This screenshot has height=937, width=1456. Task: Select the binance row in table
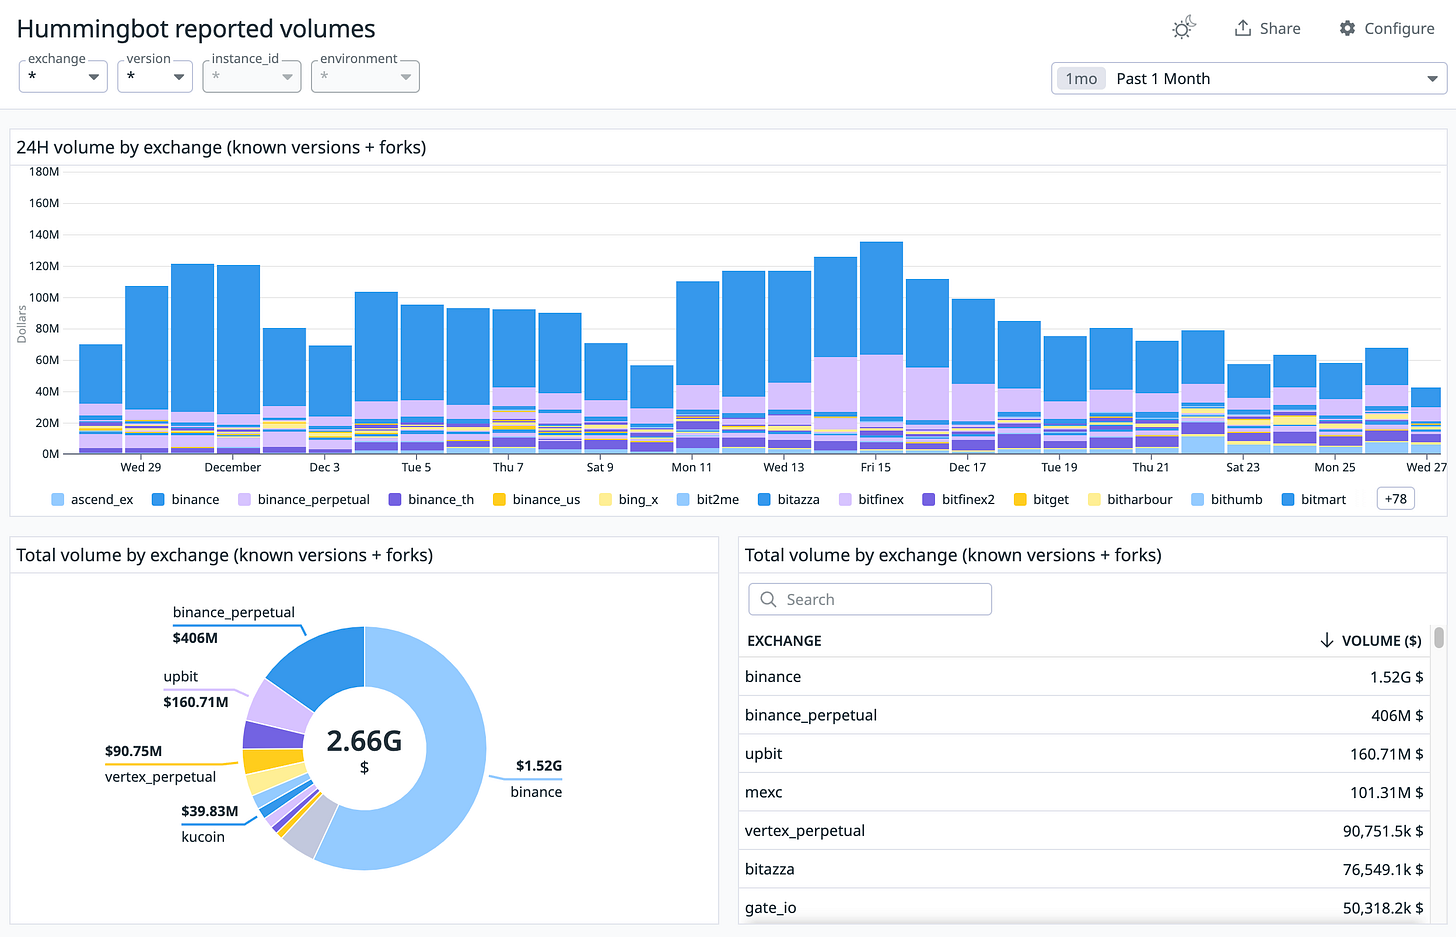[x=1085, y=677]
